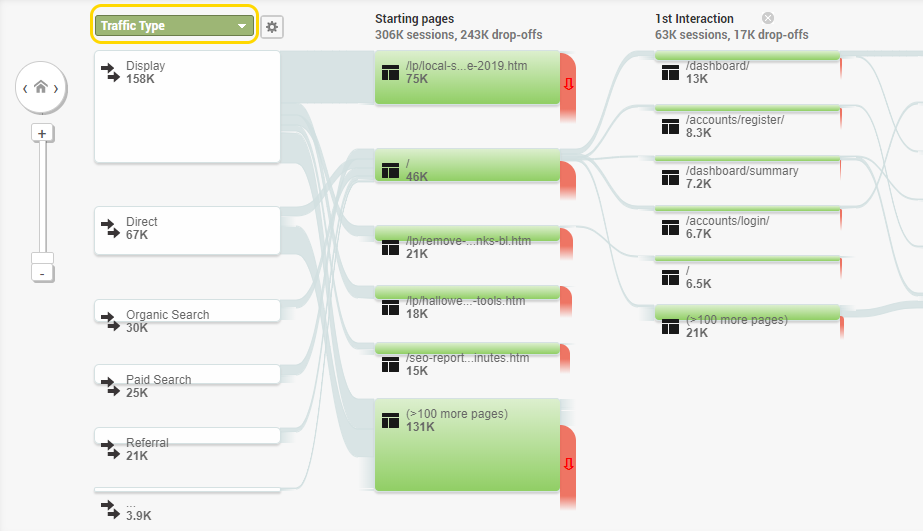
Task: Zoom out with the minus button
Action: pos(42,274)
